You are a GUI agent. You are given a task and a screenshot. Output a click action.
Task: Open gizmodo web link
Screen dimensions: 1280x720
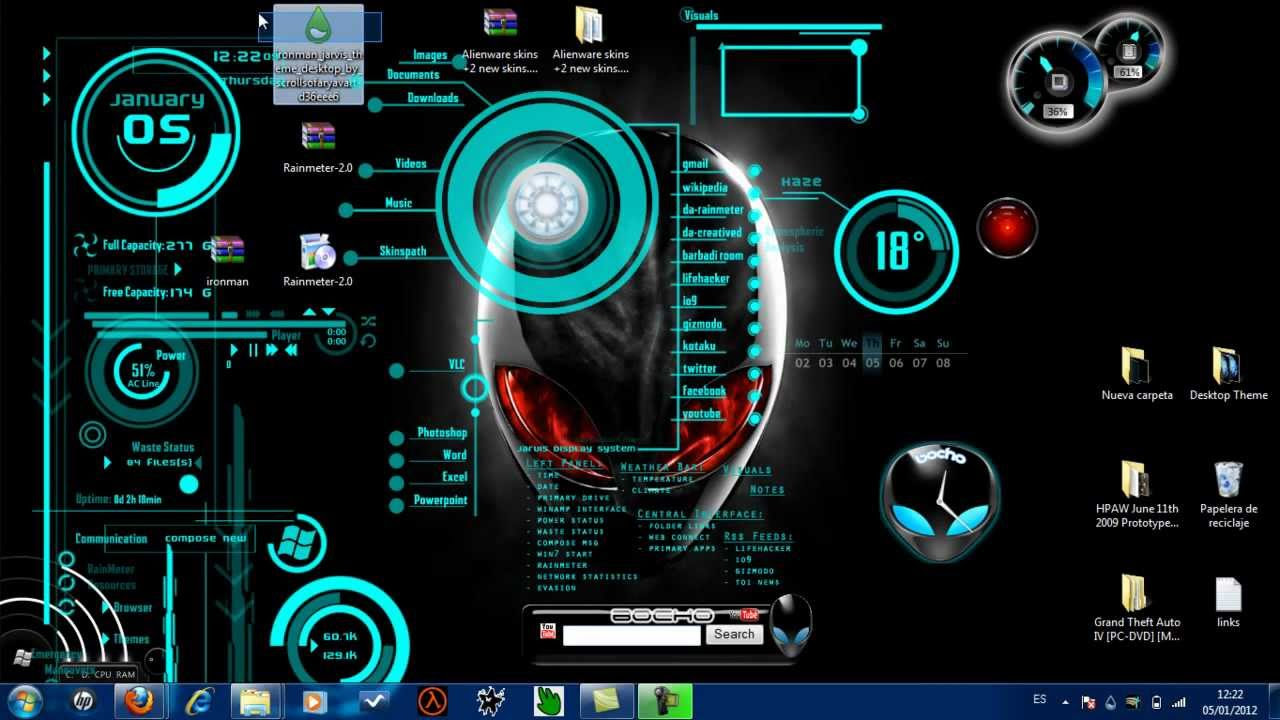(x=702, y=325)
